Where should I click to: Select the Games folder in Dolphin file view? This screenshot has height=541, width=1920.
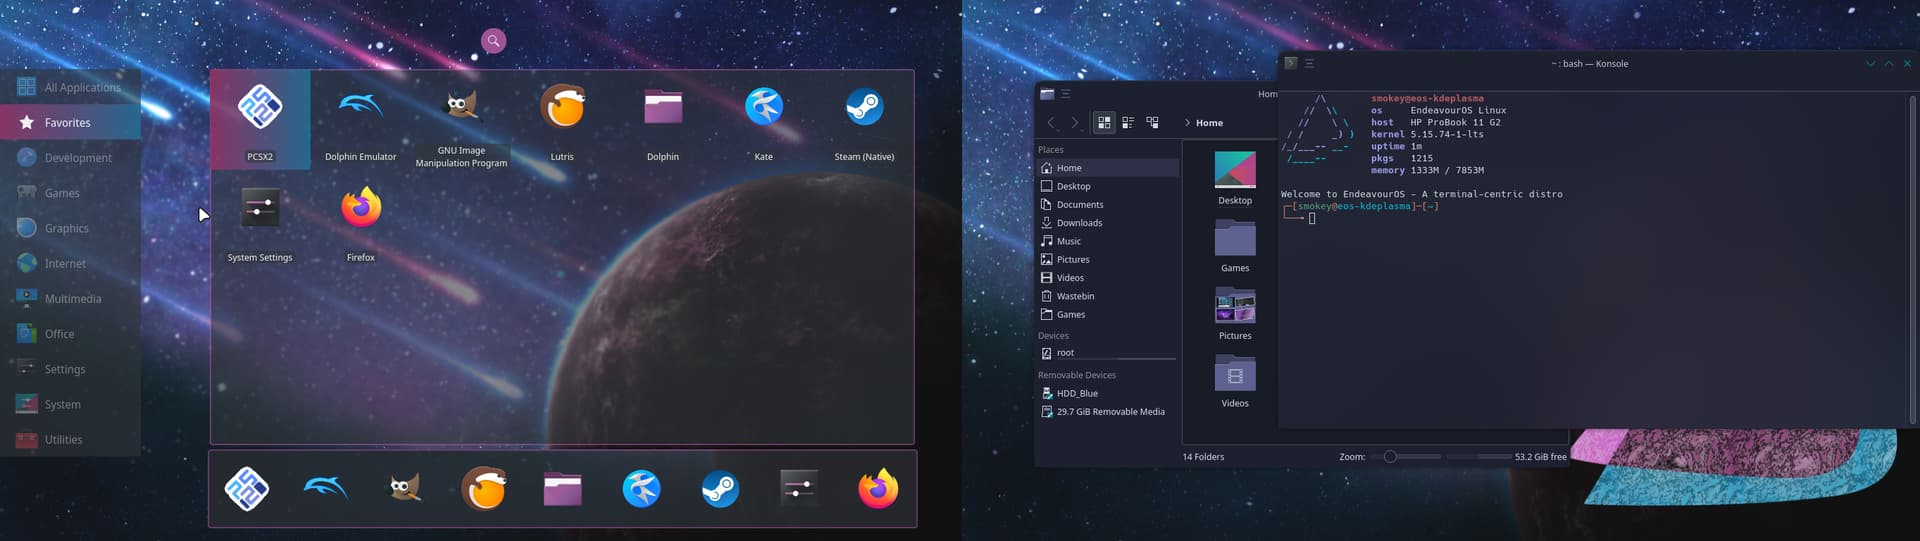(1235, 246)
